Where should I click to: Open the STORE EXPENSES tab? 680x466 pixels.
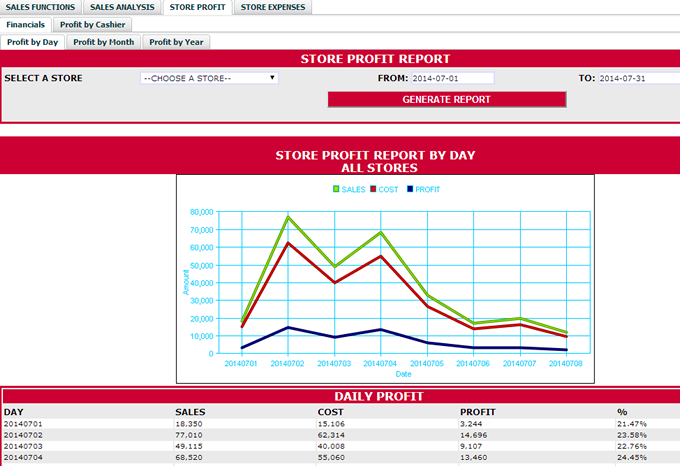coord(273,7)
